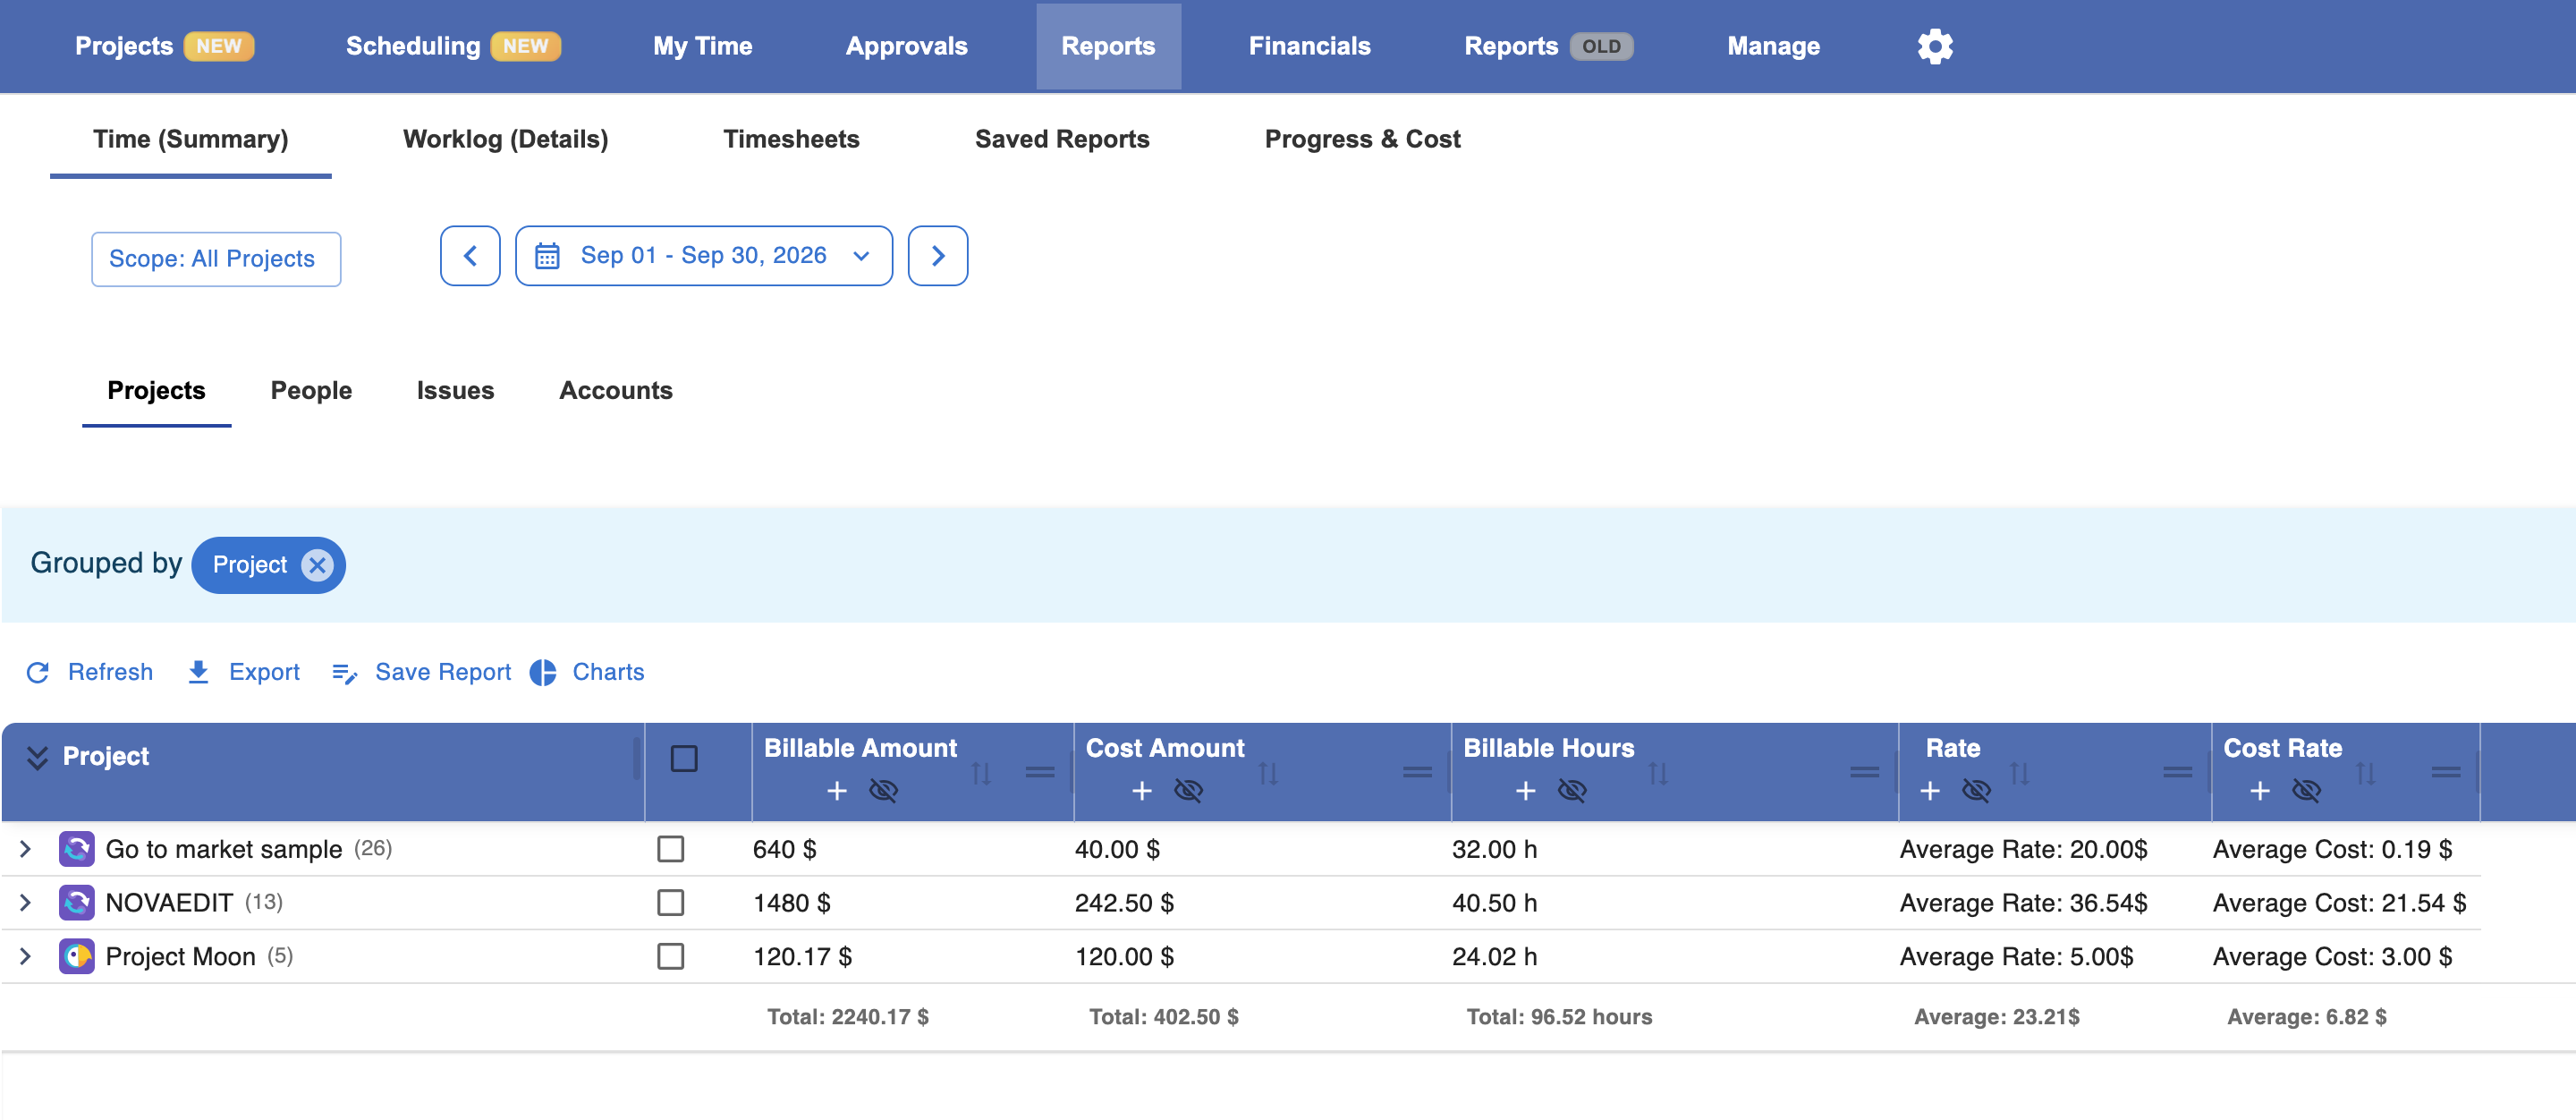This screenshot has height=1120, width=2576.
Task: Click Go to market sample project icon
Action: click(x=77, y=849)
